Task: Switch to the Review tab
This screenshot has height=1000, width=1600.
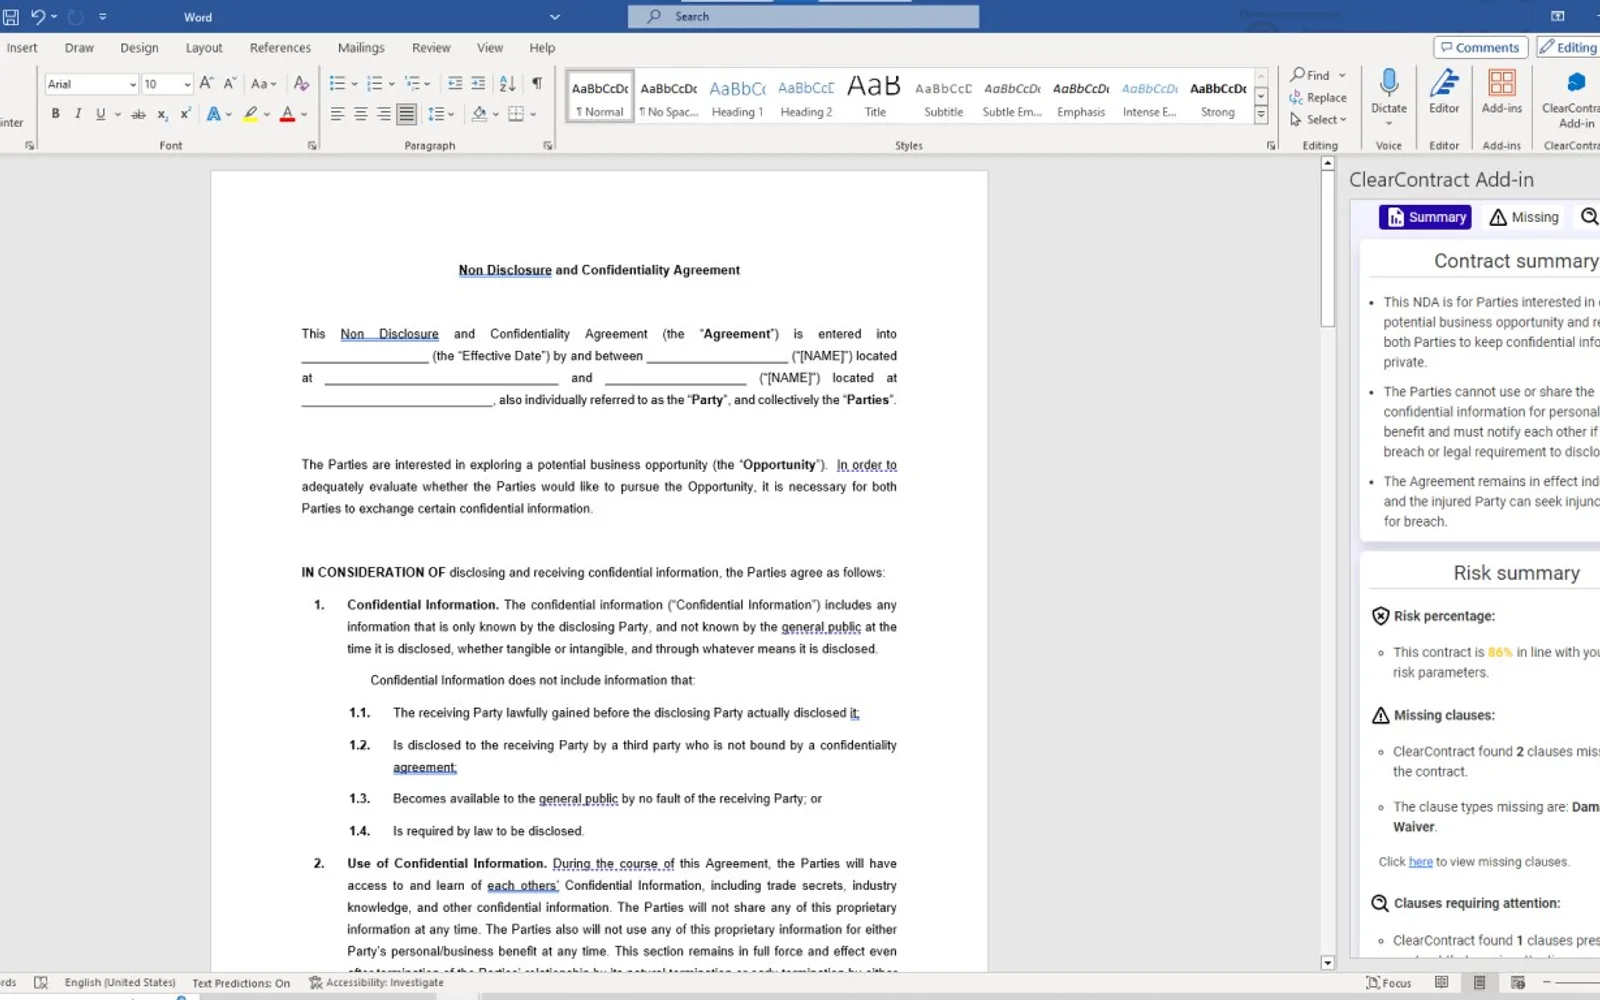Action: point(431,48)
